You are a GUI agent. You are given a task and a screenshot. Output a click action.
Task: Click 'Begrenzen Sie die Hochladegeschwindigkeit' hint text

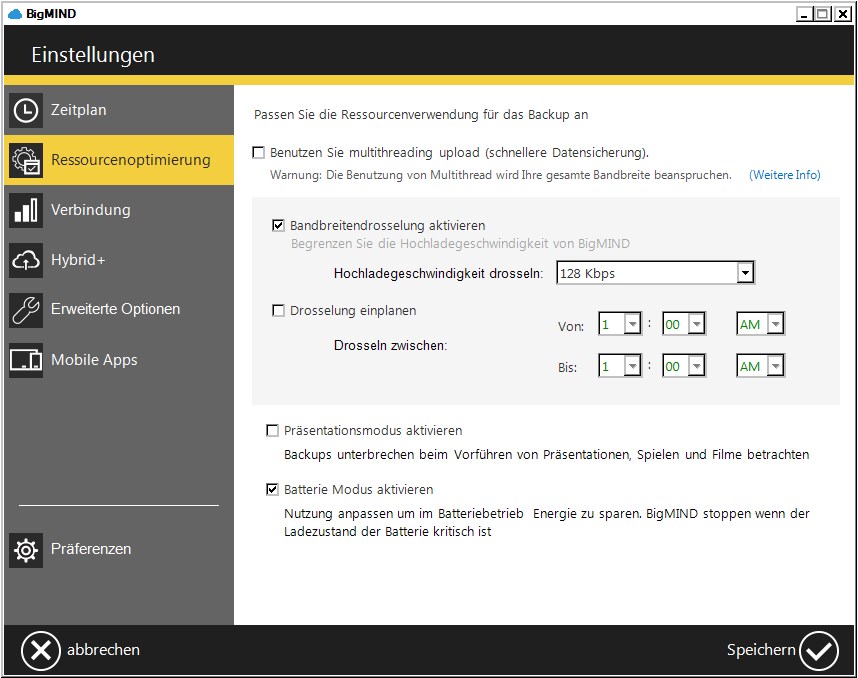coord(460,244)
